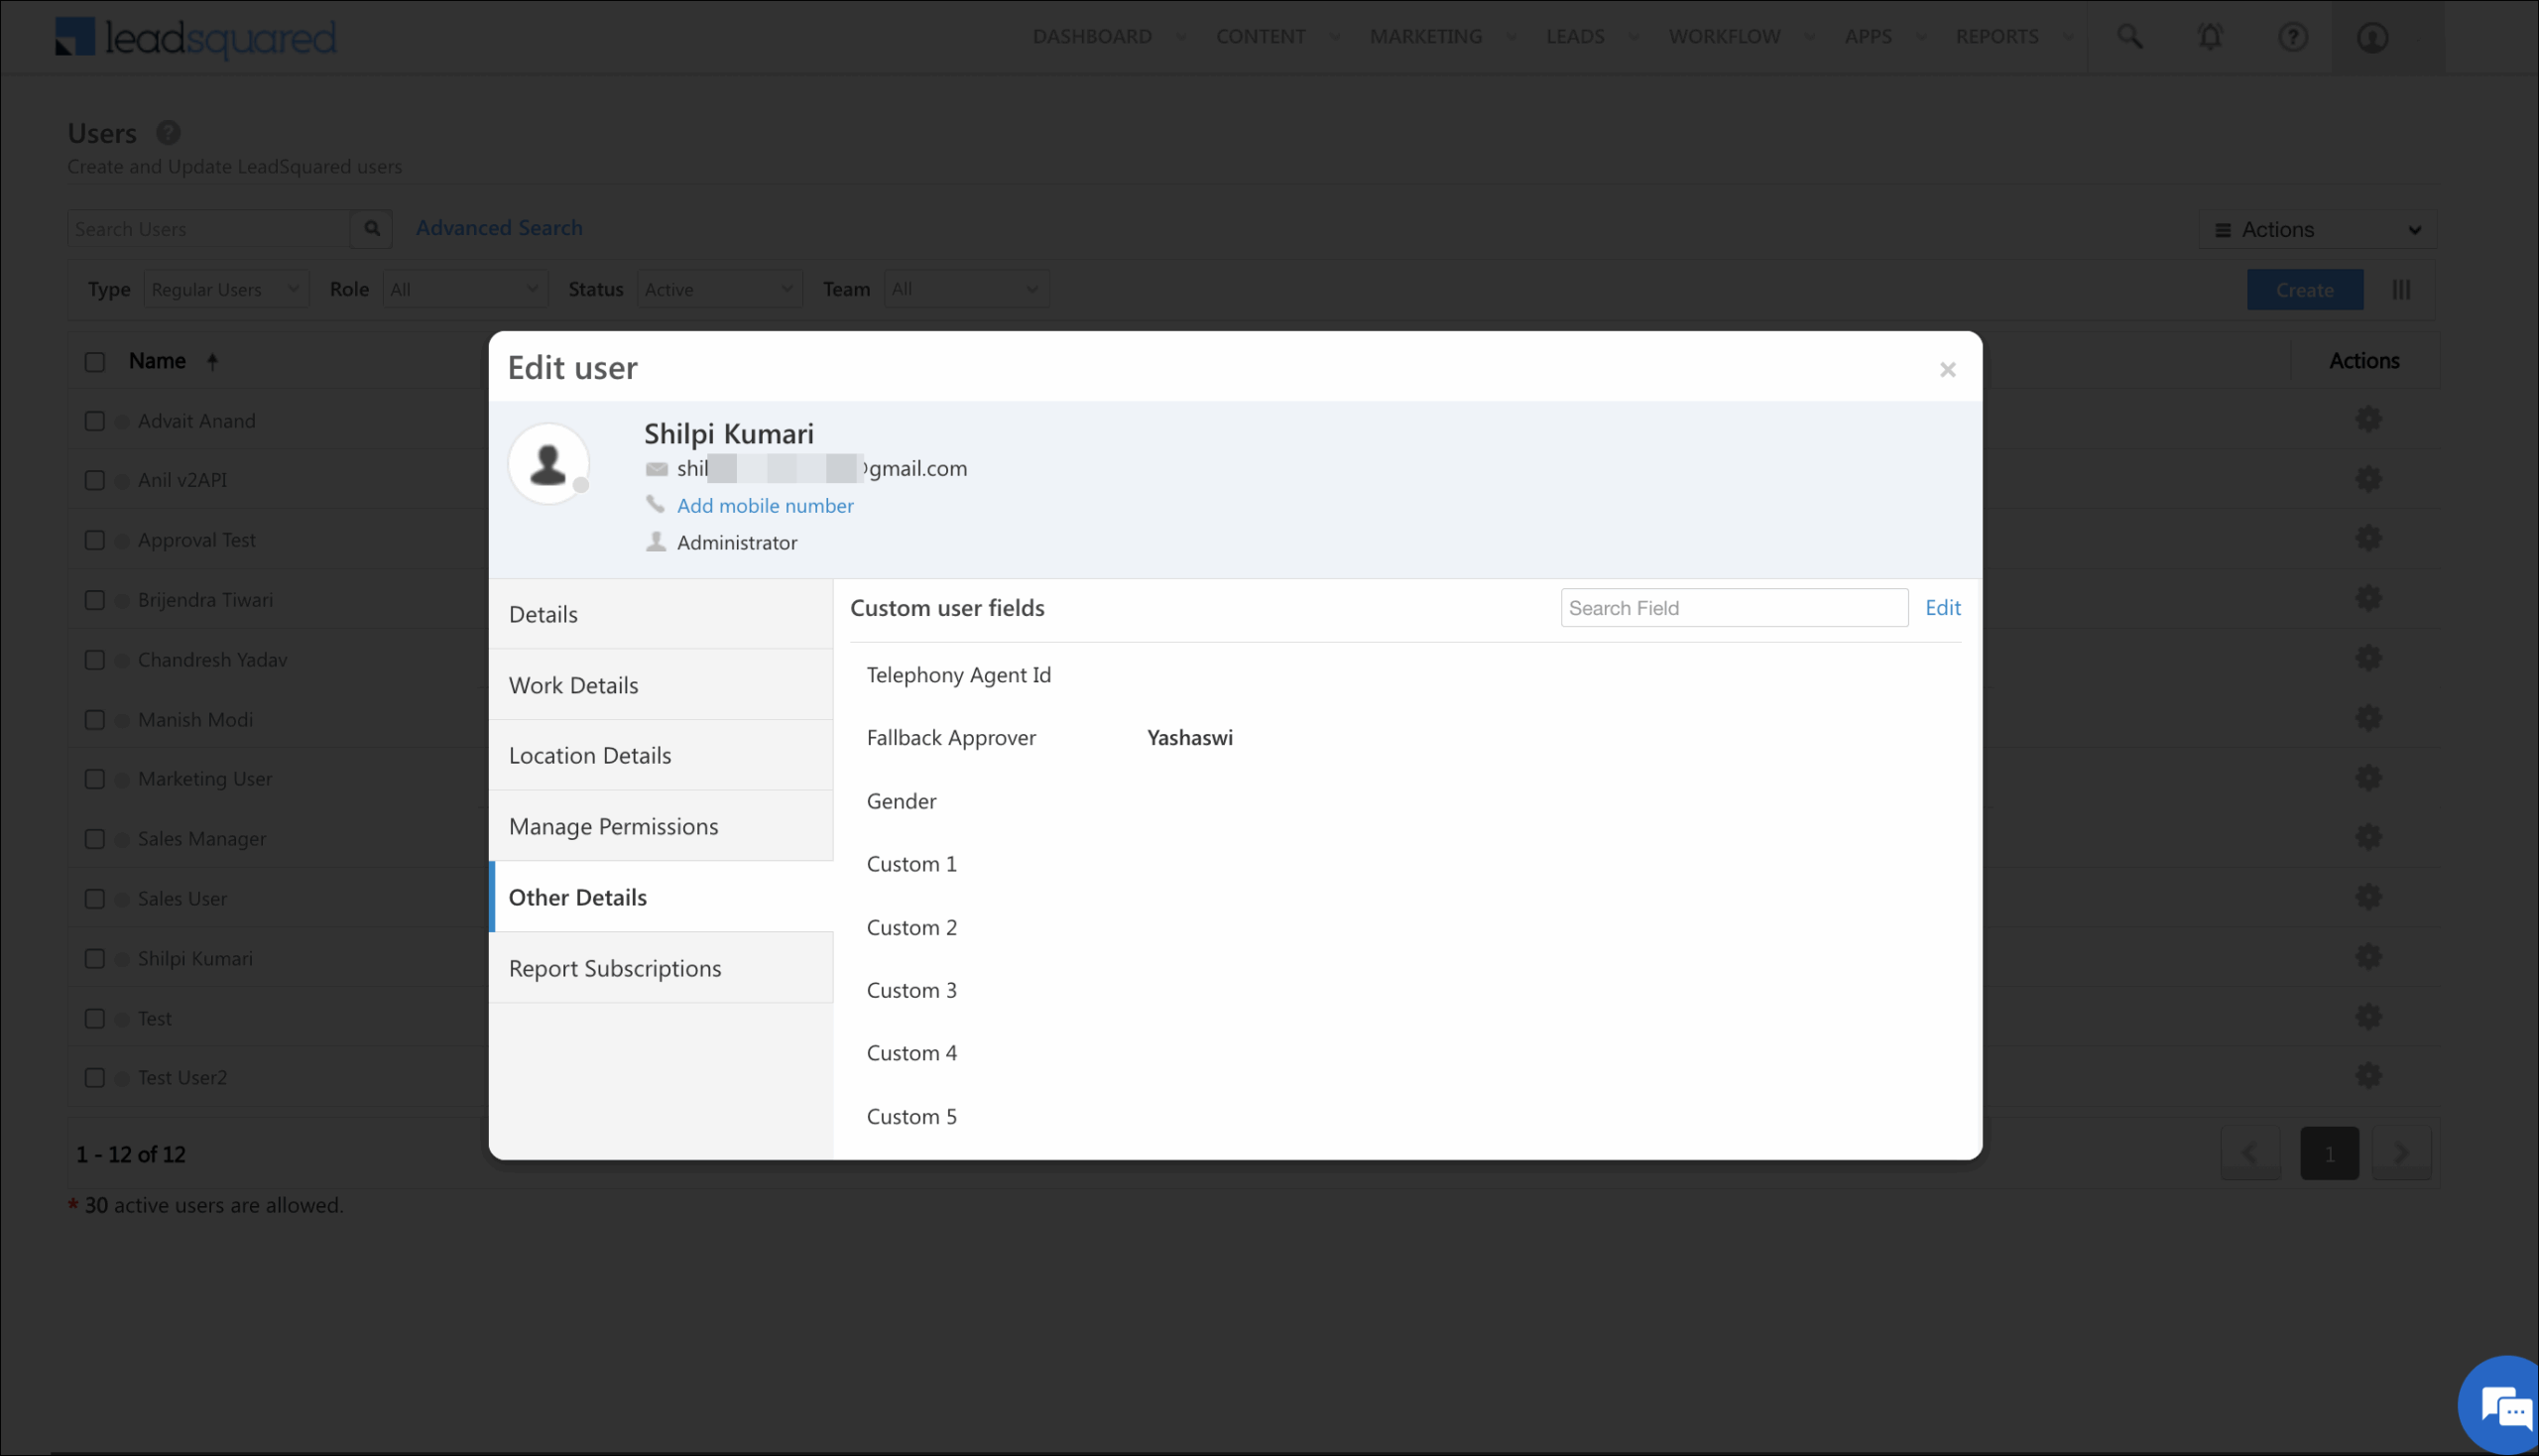Expand the MARKETING menu
Screen dimensions: 2539x1456
pyautogui.click(x=1442, y=36)
